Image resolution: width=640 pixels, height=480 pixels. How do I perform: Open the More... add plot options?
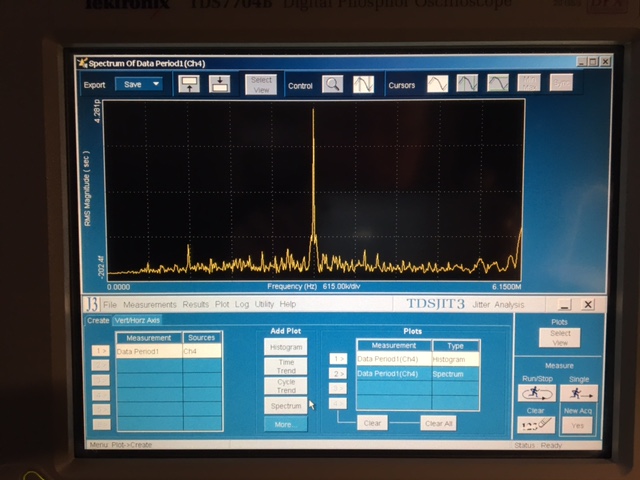(x=286, y=424)
